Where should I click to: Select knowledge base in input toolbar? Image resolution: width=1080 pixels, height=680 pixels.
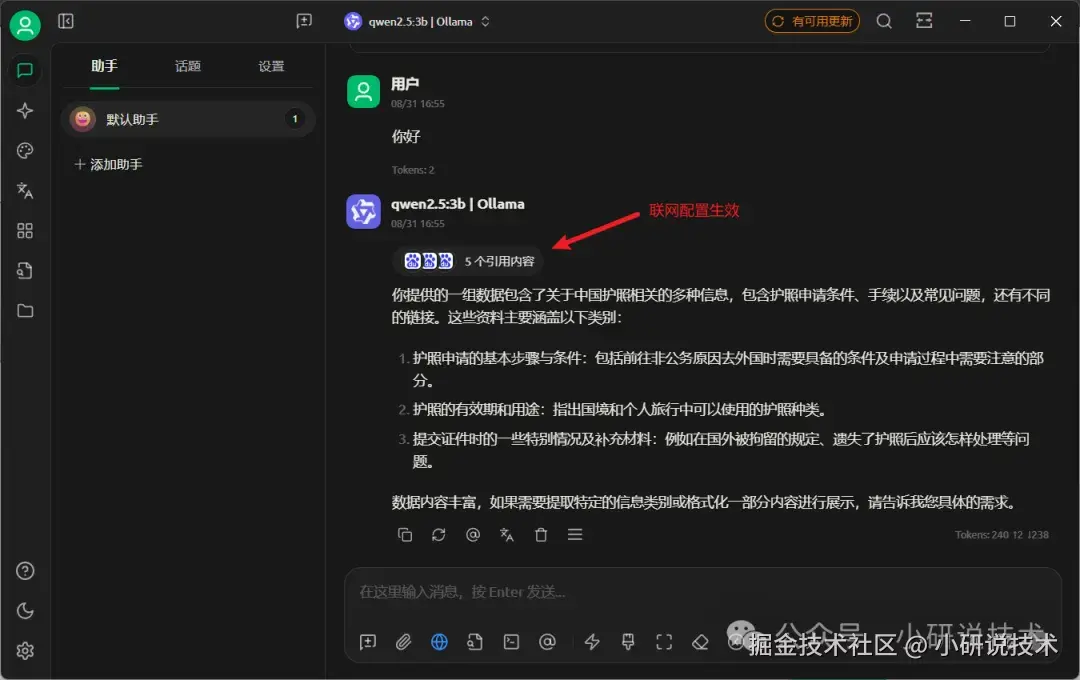(475, 642)
